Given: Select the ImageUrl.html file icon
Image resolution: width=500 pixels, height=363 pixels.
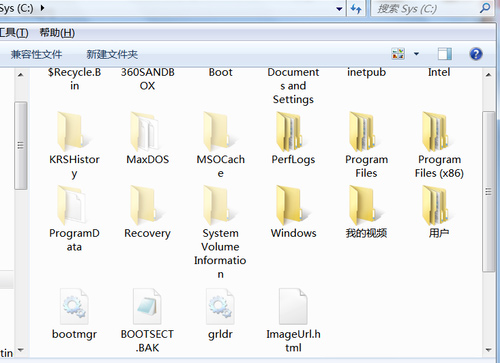Looking at the screenshot, I should coord(293,307).
